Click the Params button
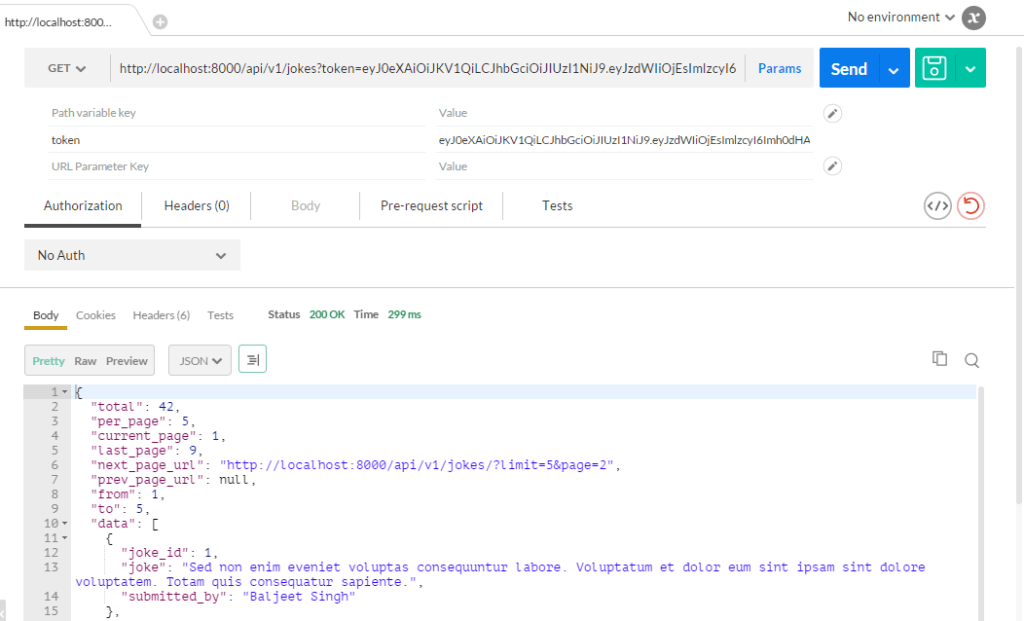 click(x=779, y=68)
